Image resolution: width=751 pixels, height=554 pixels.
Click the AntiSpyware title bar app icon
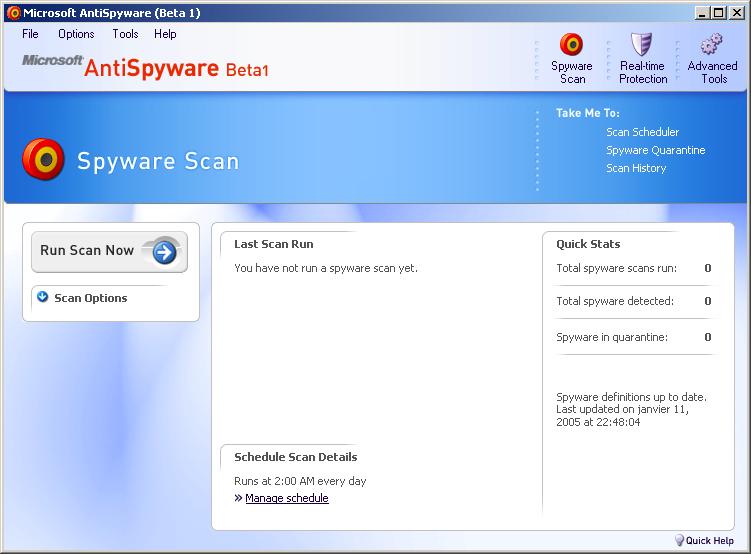click(14, 13)
